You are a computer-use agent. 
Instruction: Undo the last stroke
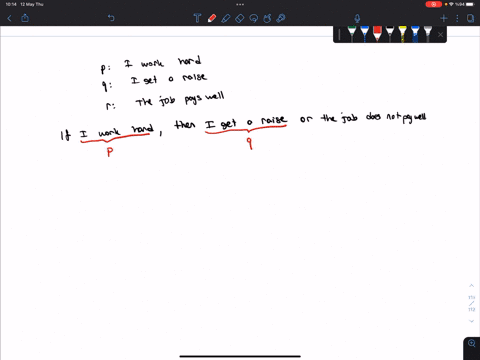[111, 18]
